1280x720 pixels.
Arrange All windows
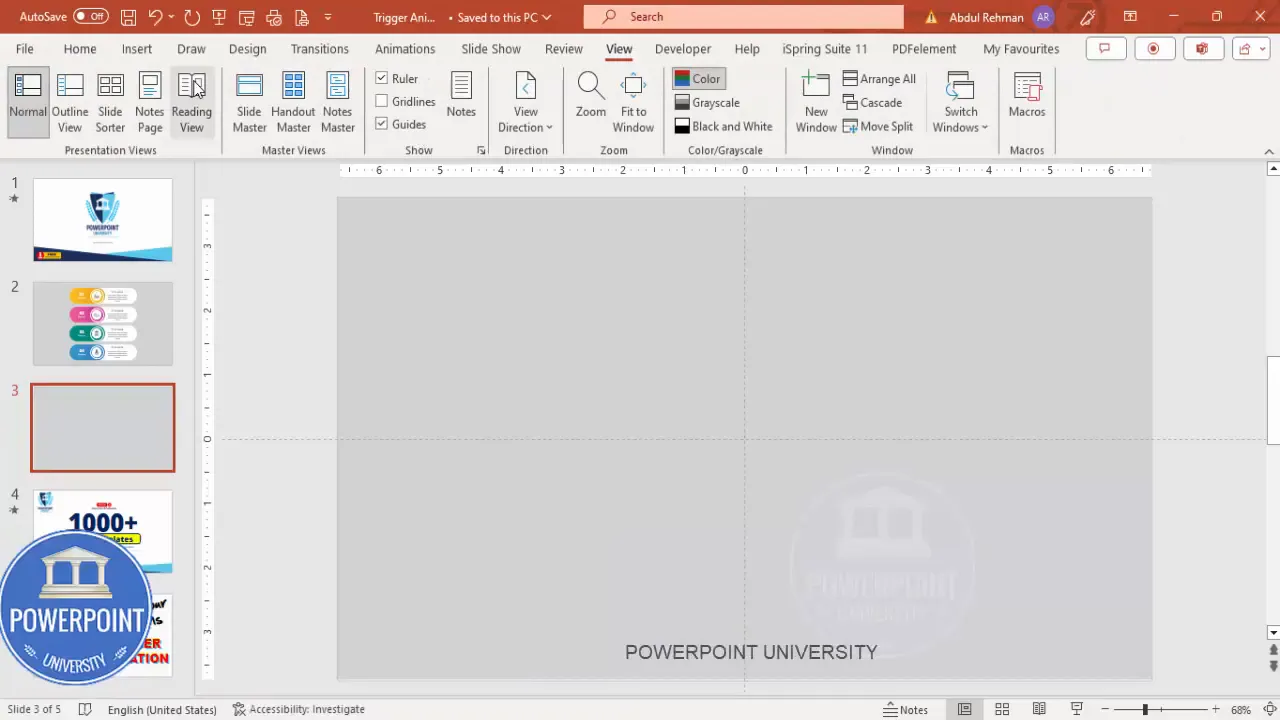[879, 79]
